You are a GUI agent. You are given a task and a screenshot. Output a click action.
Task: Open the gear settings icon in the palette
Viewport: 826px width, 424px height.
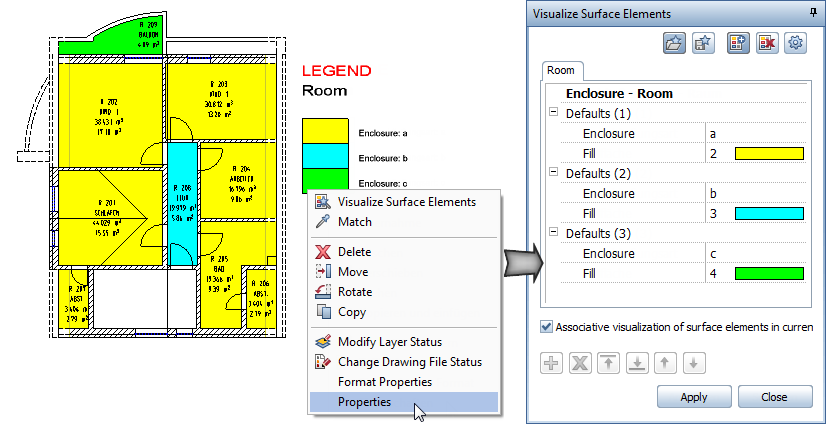click(x=796, y=44)
